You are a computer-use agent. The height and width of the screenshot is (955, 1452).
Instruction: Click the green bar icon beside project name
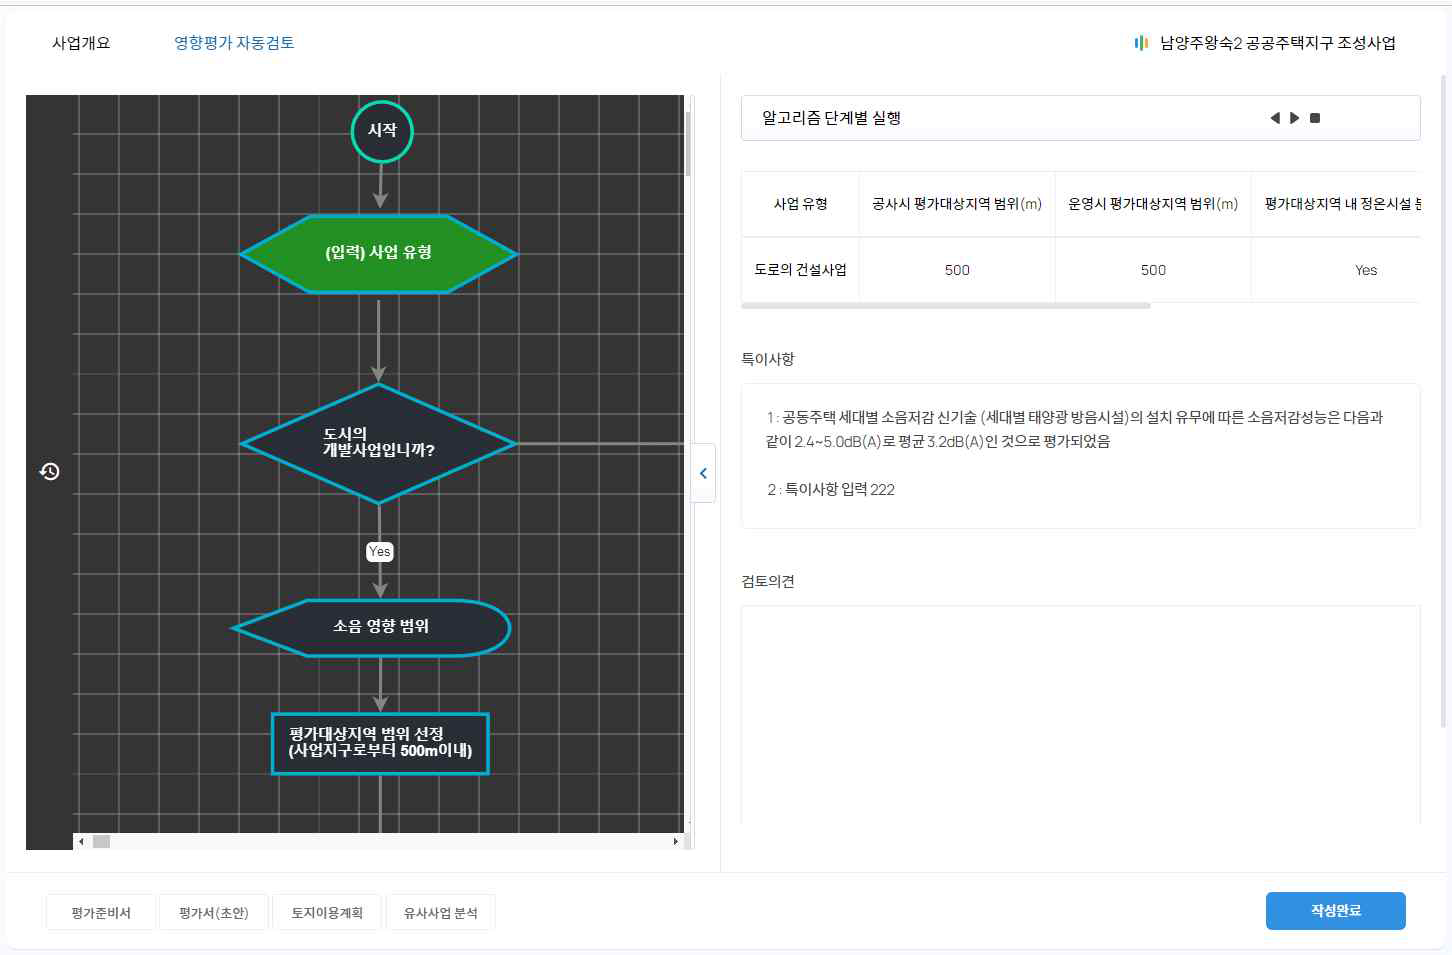1141,43
